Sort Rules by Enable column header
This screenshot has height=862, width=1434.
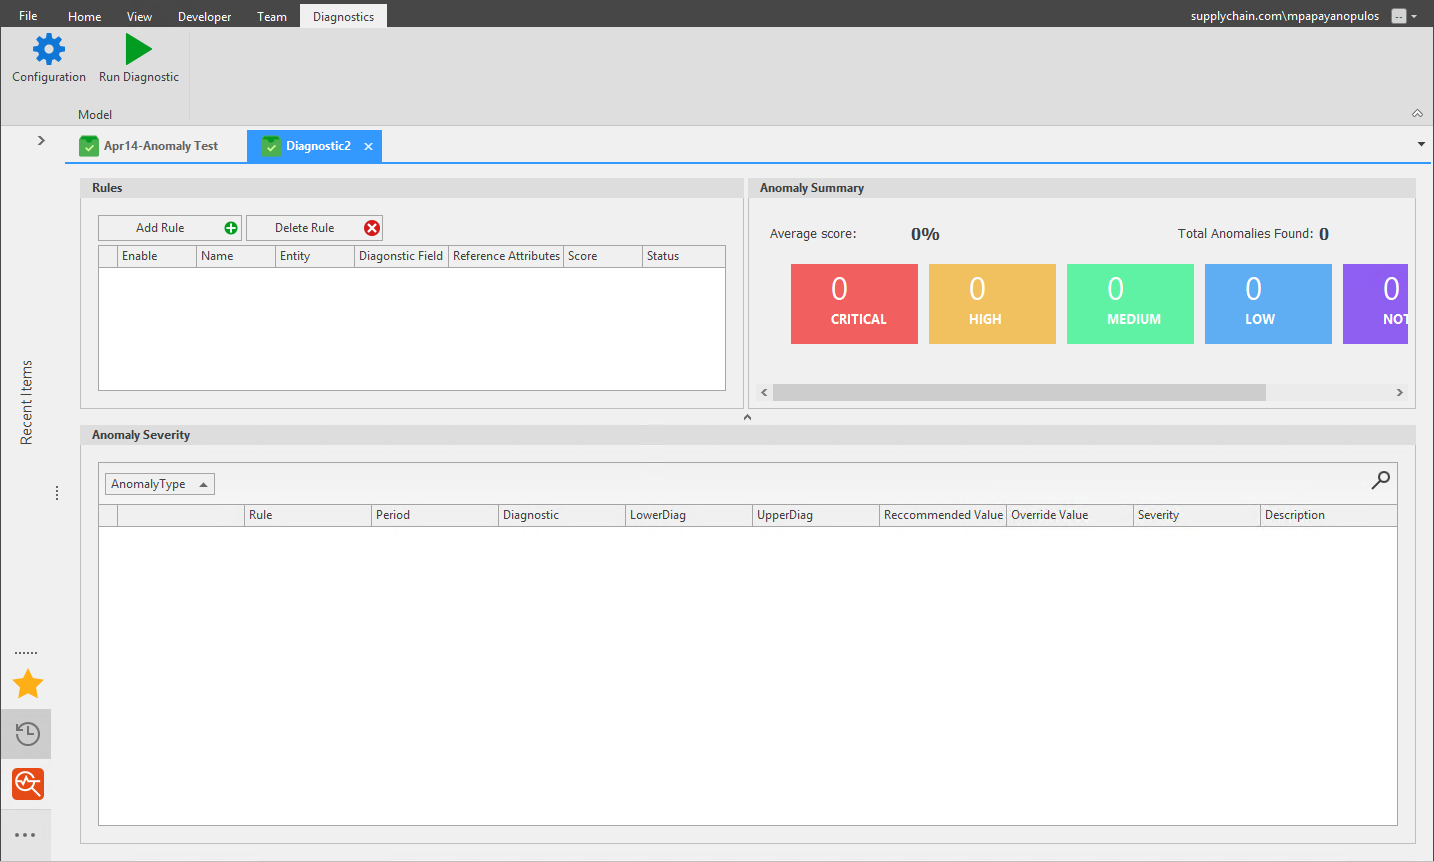tap(157, 256)
